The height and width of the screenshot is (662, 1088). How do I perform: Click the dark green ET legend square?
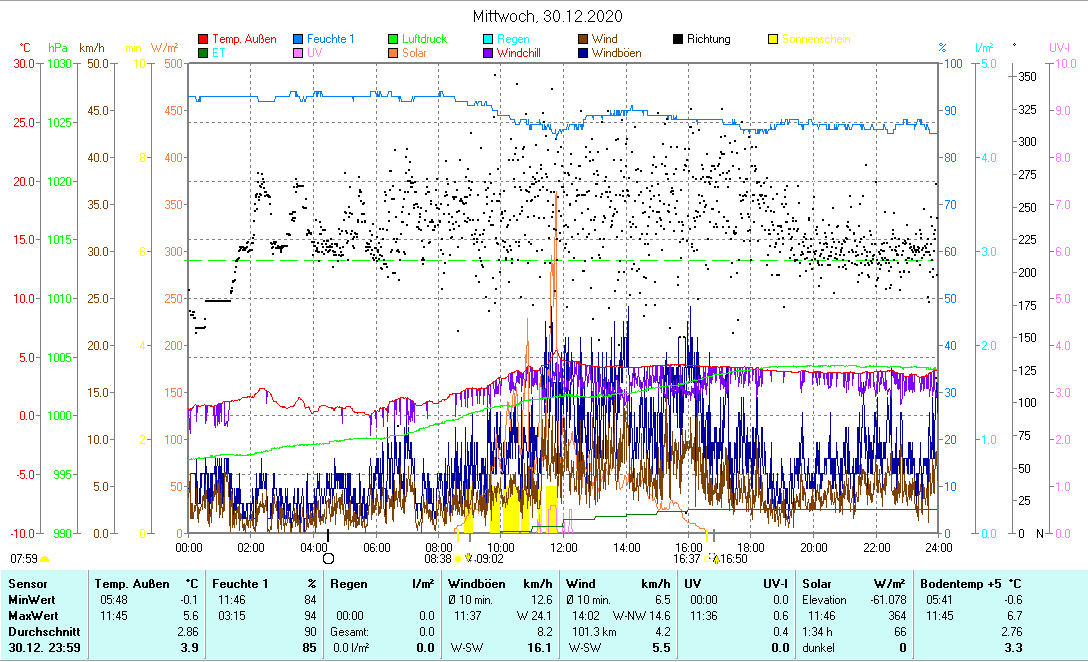point(204,53)
